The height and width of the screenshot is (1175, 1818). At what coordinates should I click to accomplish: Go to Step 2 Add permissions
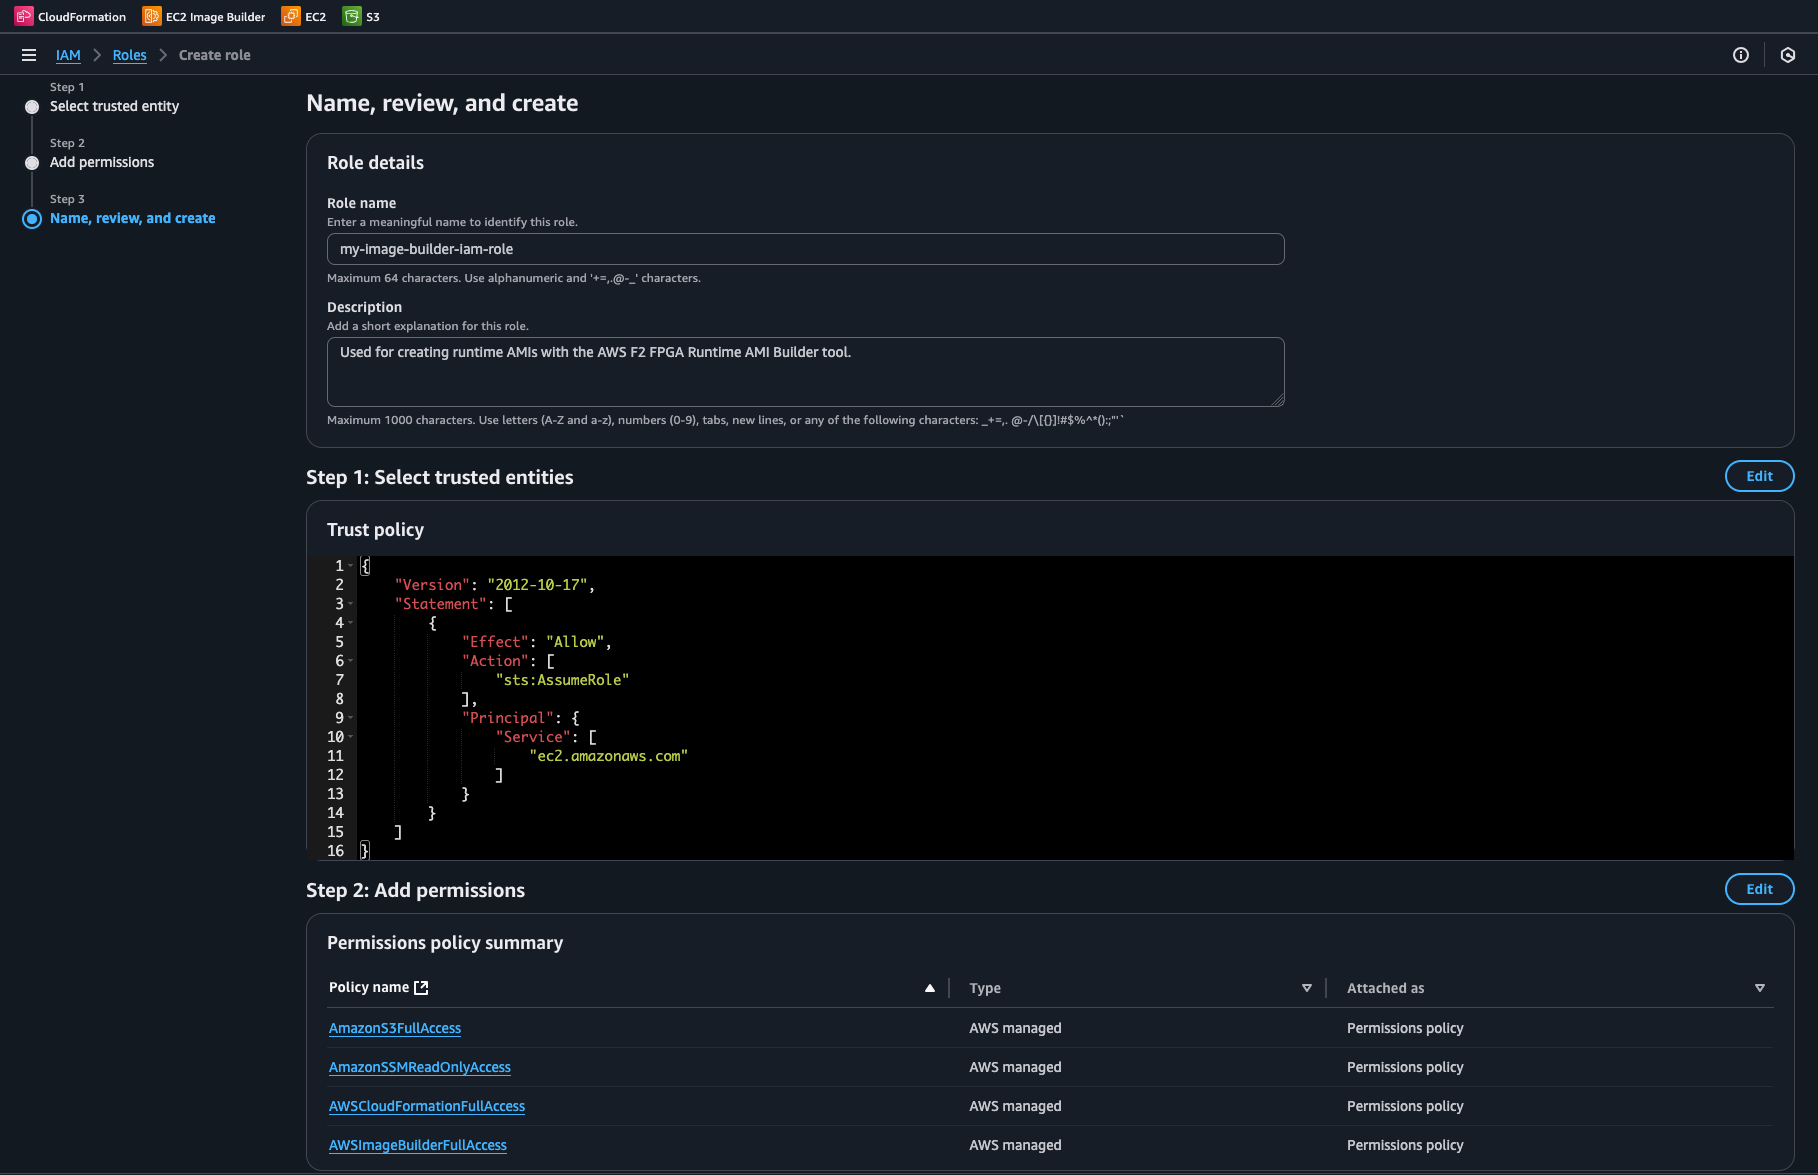tap(102, 162)
